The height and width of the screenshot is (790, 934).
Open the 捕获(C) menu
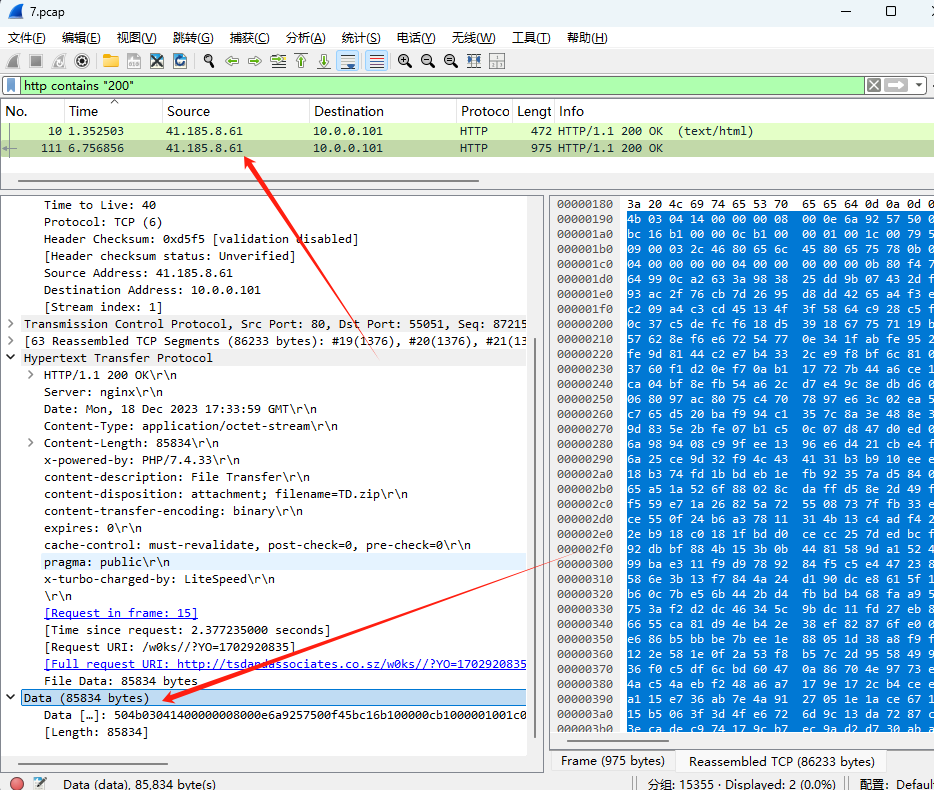pos(250,38)
